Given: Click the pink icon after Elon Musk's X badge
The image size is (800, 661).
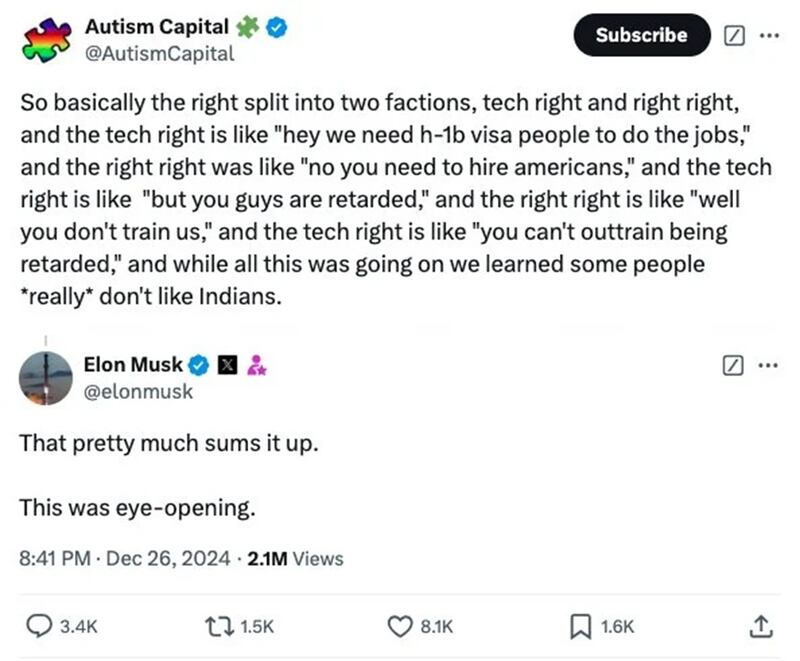Looking at the screenshot, I should (256, 366).
